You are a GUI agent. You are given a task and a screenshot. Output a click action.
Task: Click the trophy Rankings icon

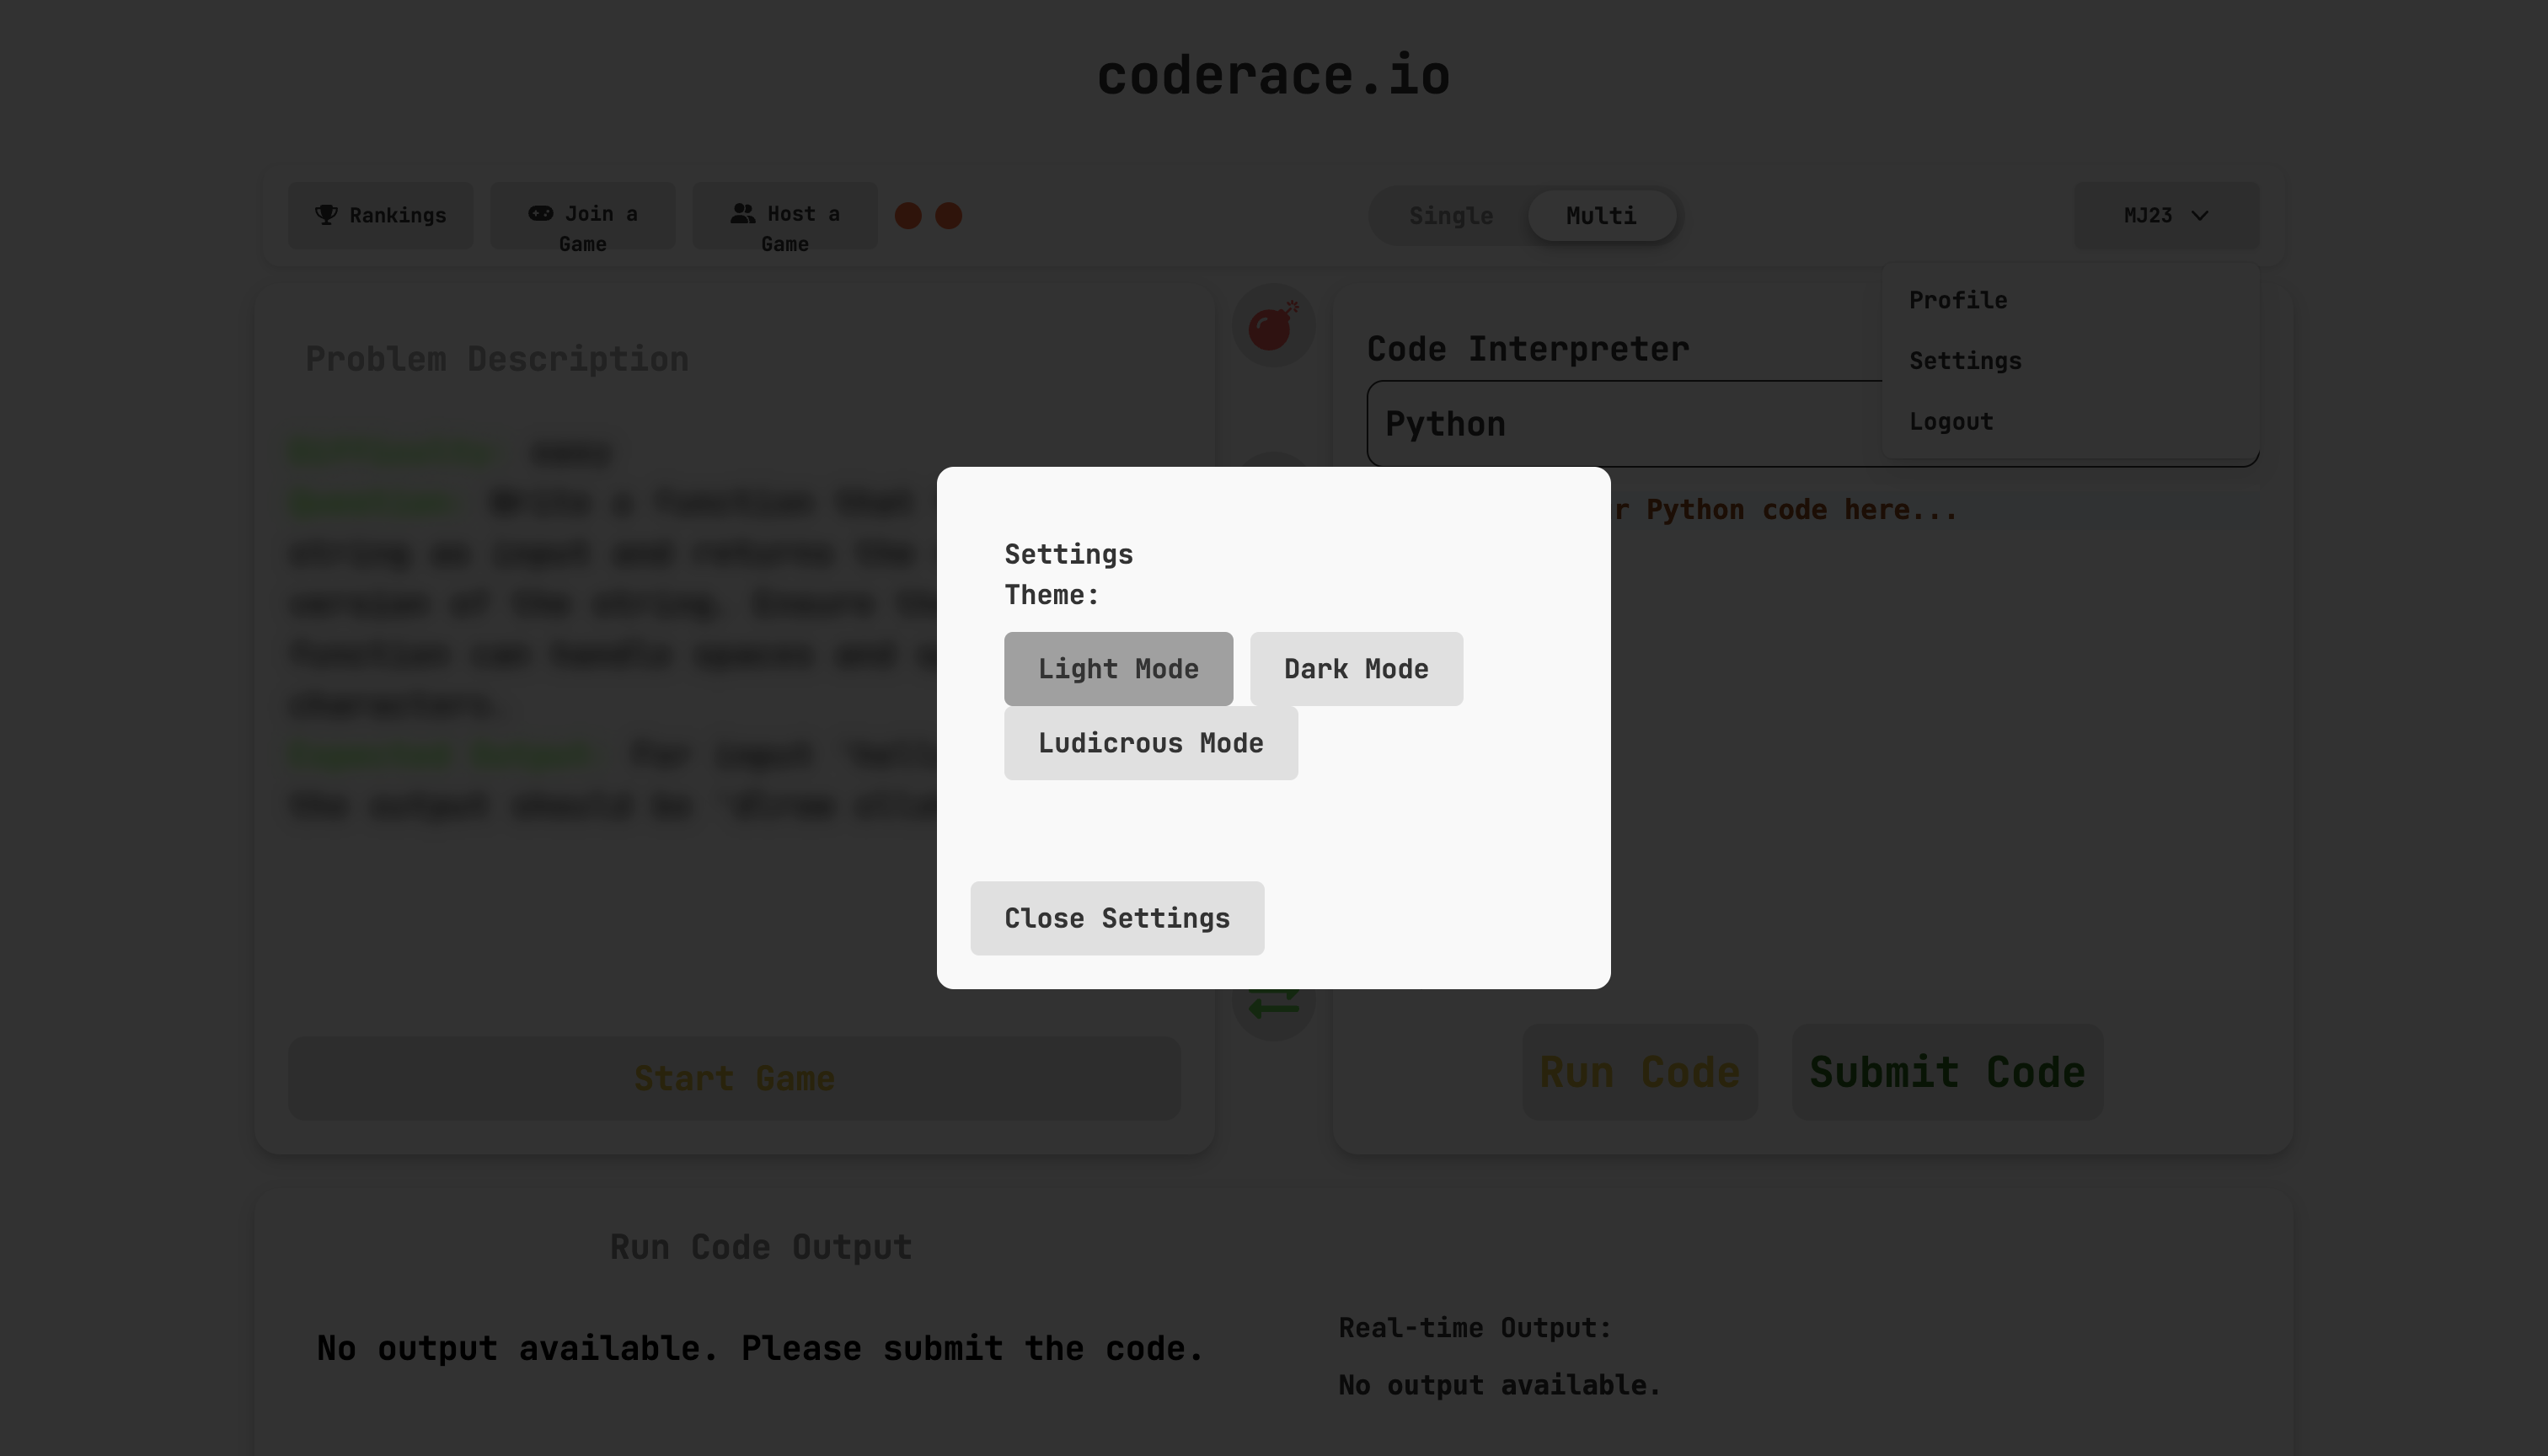pos(326,214)
